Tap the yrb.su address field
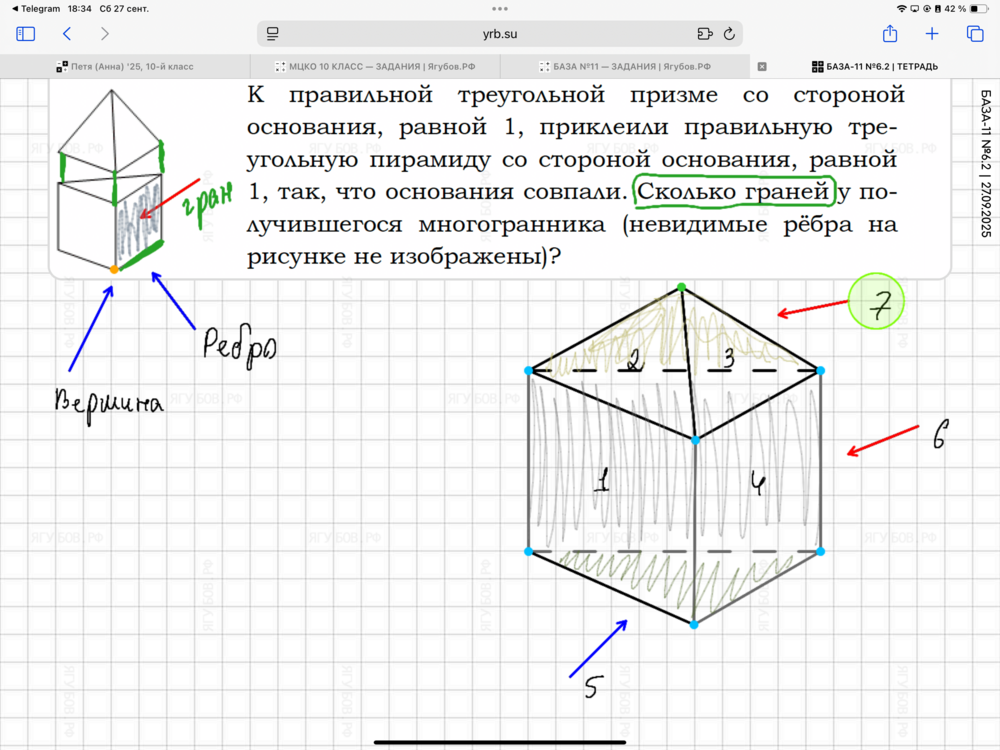 coord(500,33)
